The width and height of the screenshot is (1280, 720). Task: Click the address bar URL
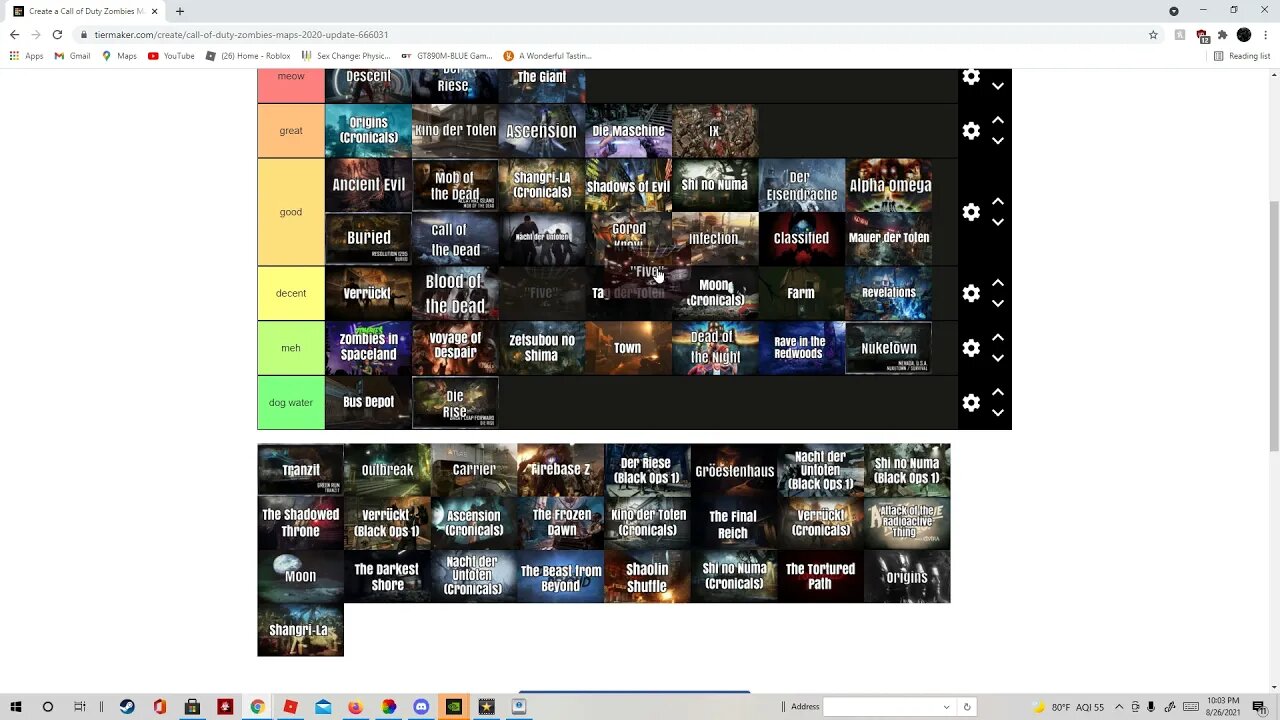(241, 34)
